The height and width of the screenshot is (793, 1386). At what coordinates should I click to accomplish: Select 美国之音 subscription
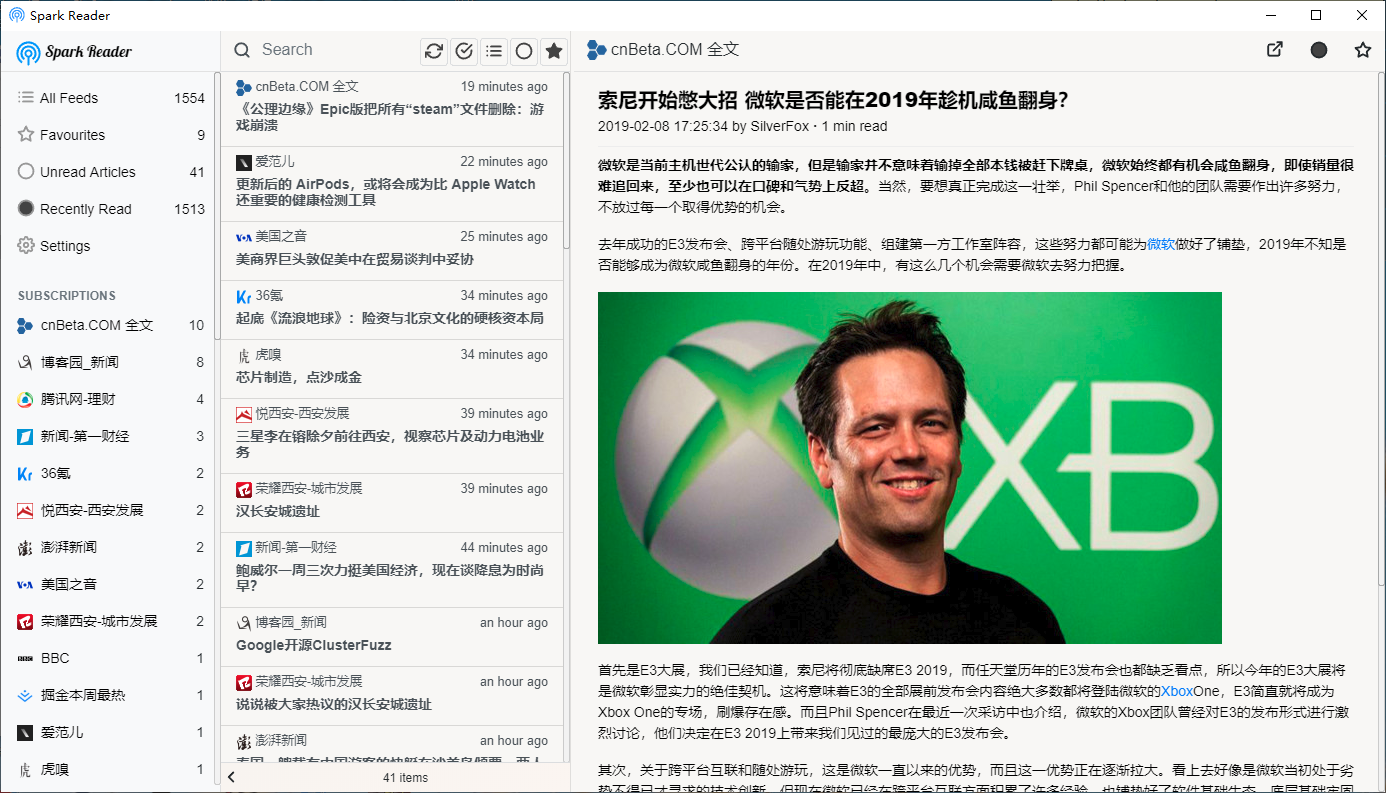pyautogui.click(x=110, y=584)
